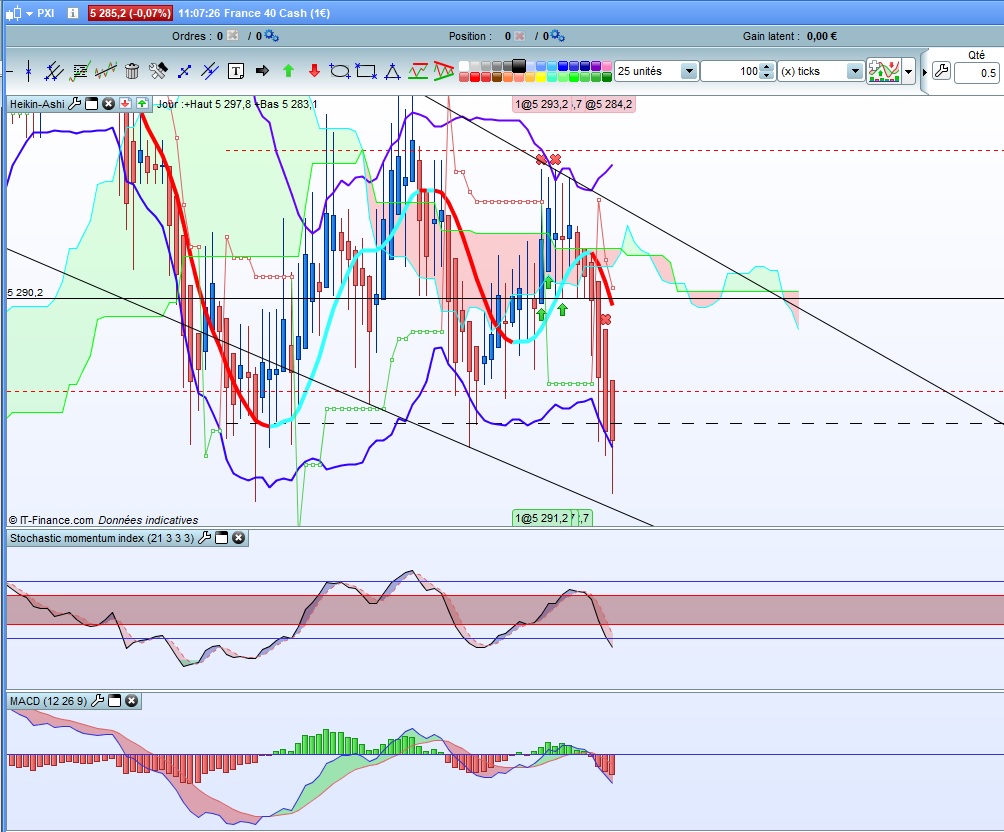The width and height of the screenshot is (1004, 832).
Task: Select the triangle drawing tool
Action: tap(392, 71)
